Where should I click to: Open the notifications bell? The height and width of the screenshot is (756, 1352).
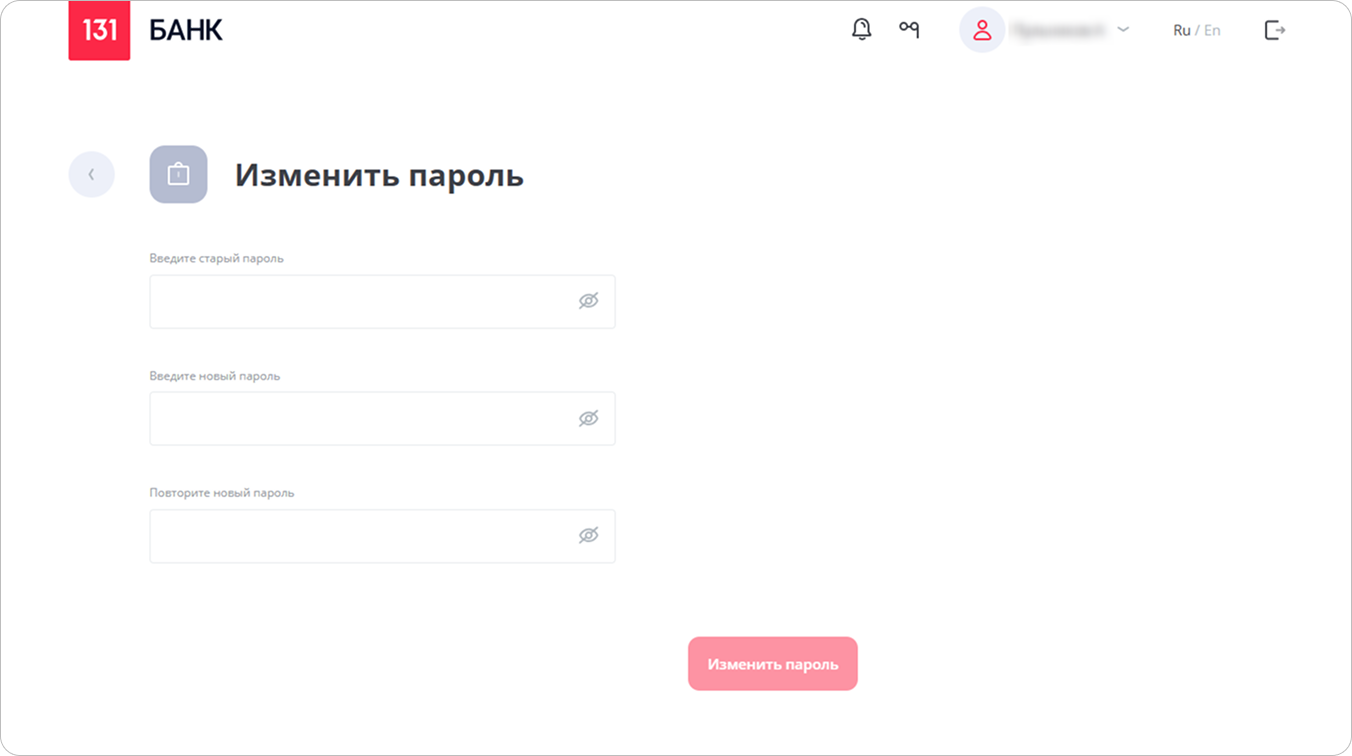pos(861,30)
